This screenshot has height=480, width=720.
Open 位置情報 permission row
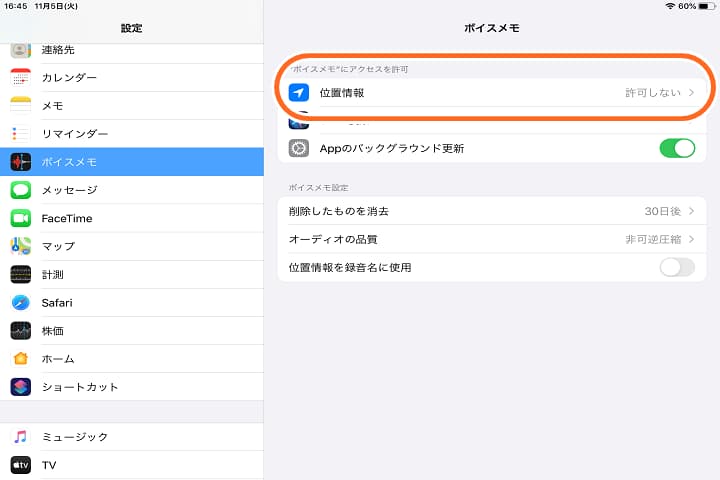coord(492,93)
